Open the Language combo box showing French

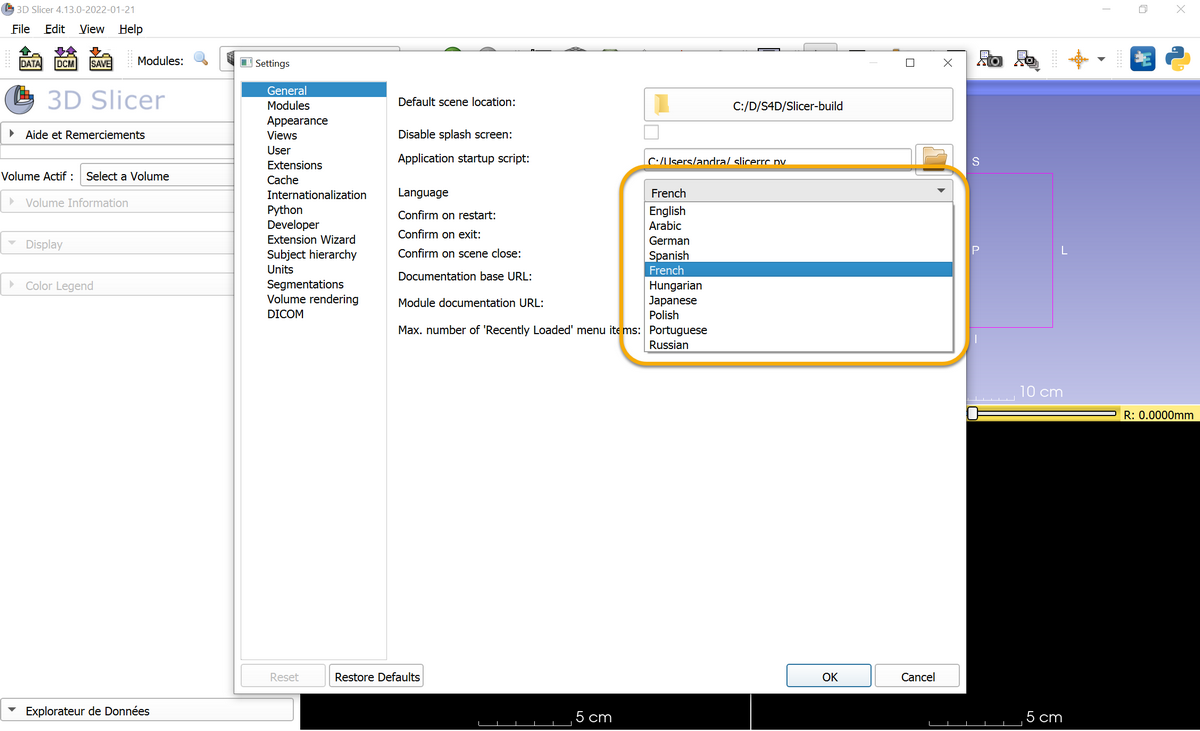[x=798, y=192]
